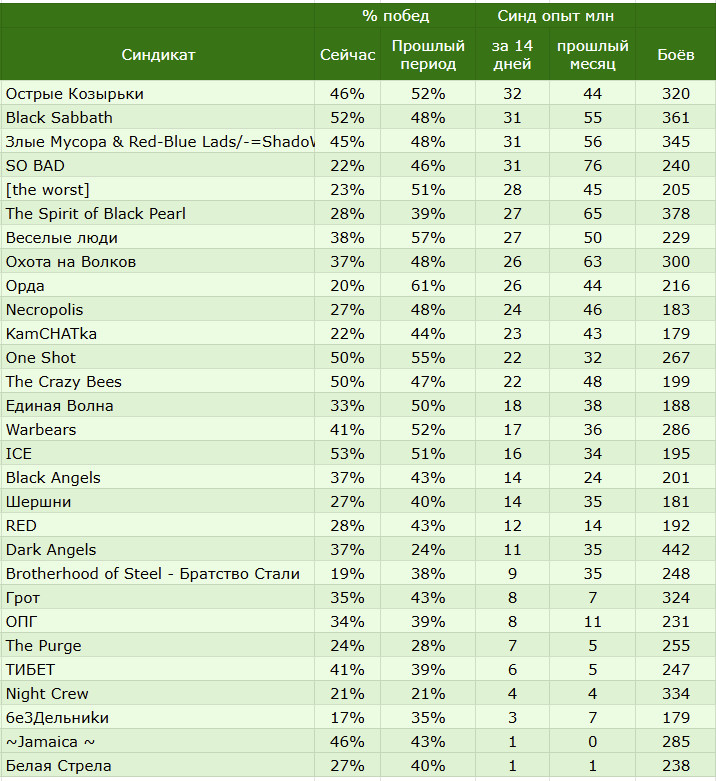Click the Острые Козырьки row name
Screen dimensions: 716x781
coord(75,94)
